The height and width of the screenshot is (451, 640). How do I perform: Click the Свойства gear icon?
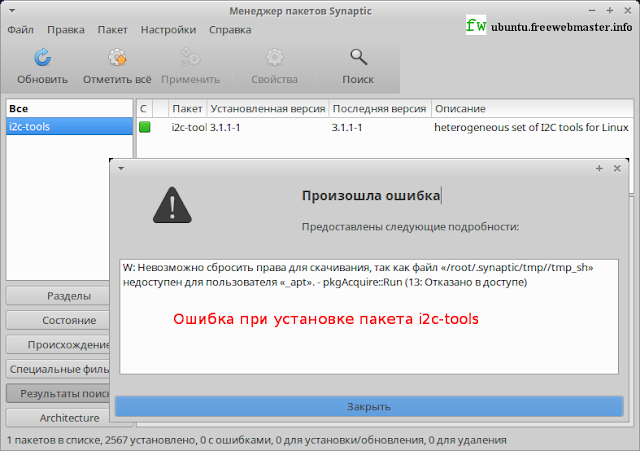tap(274, 57)
